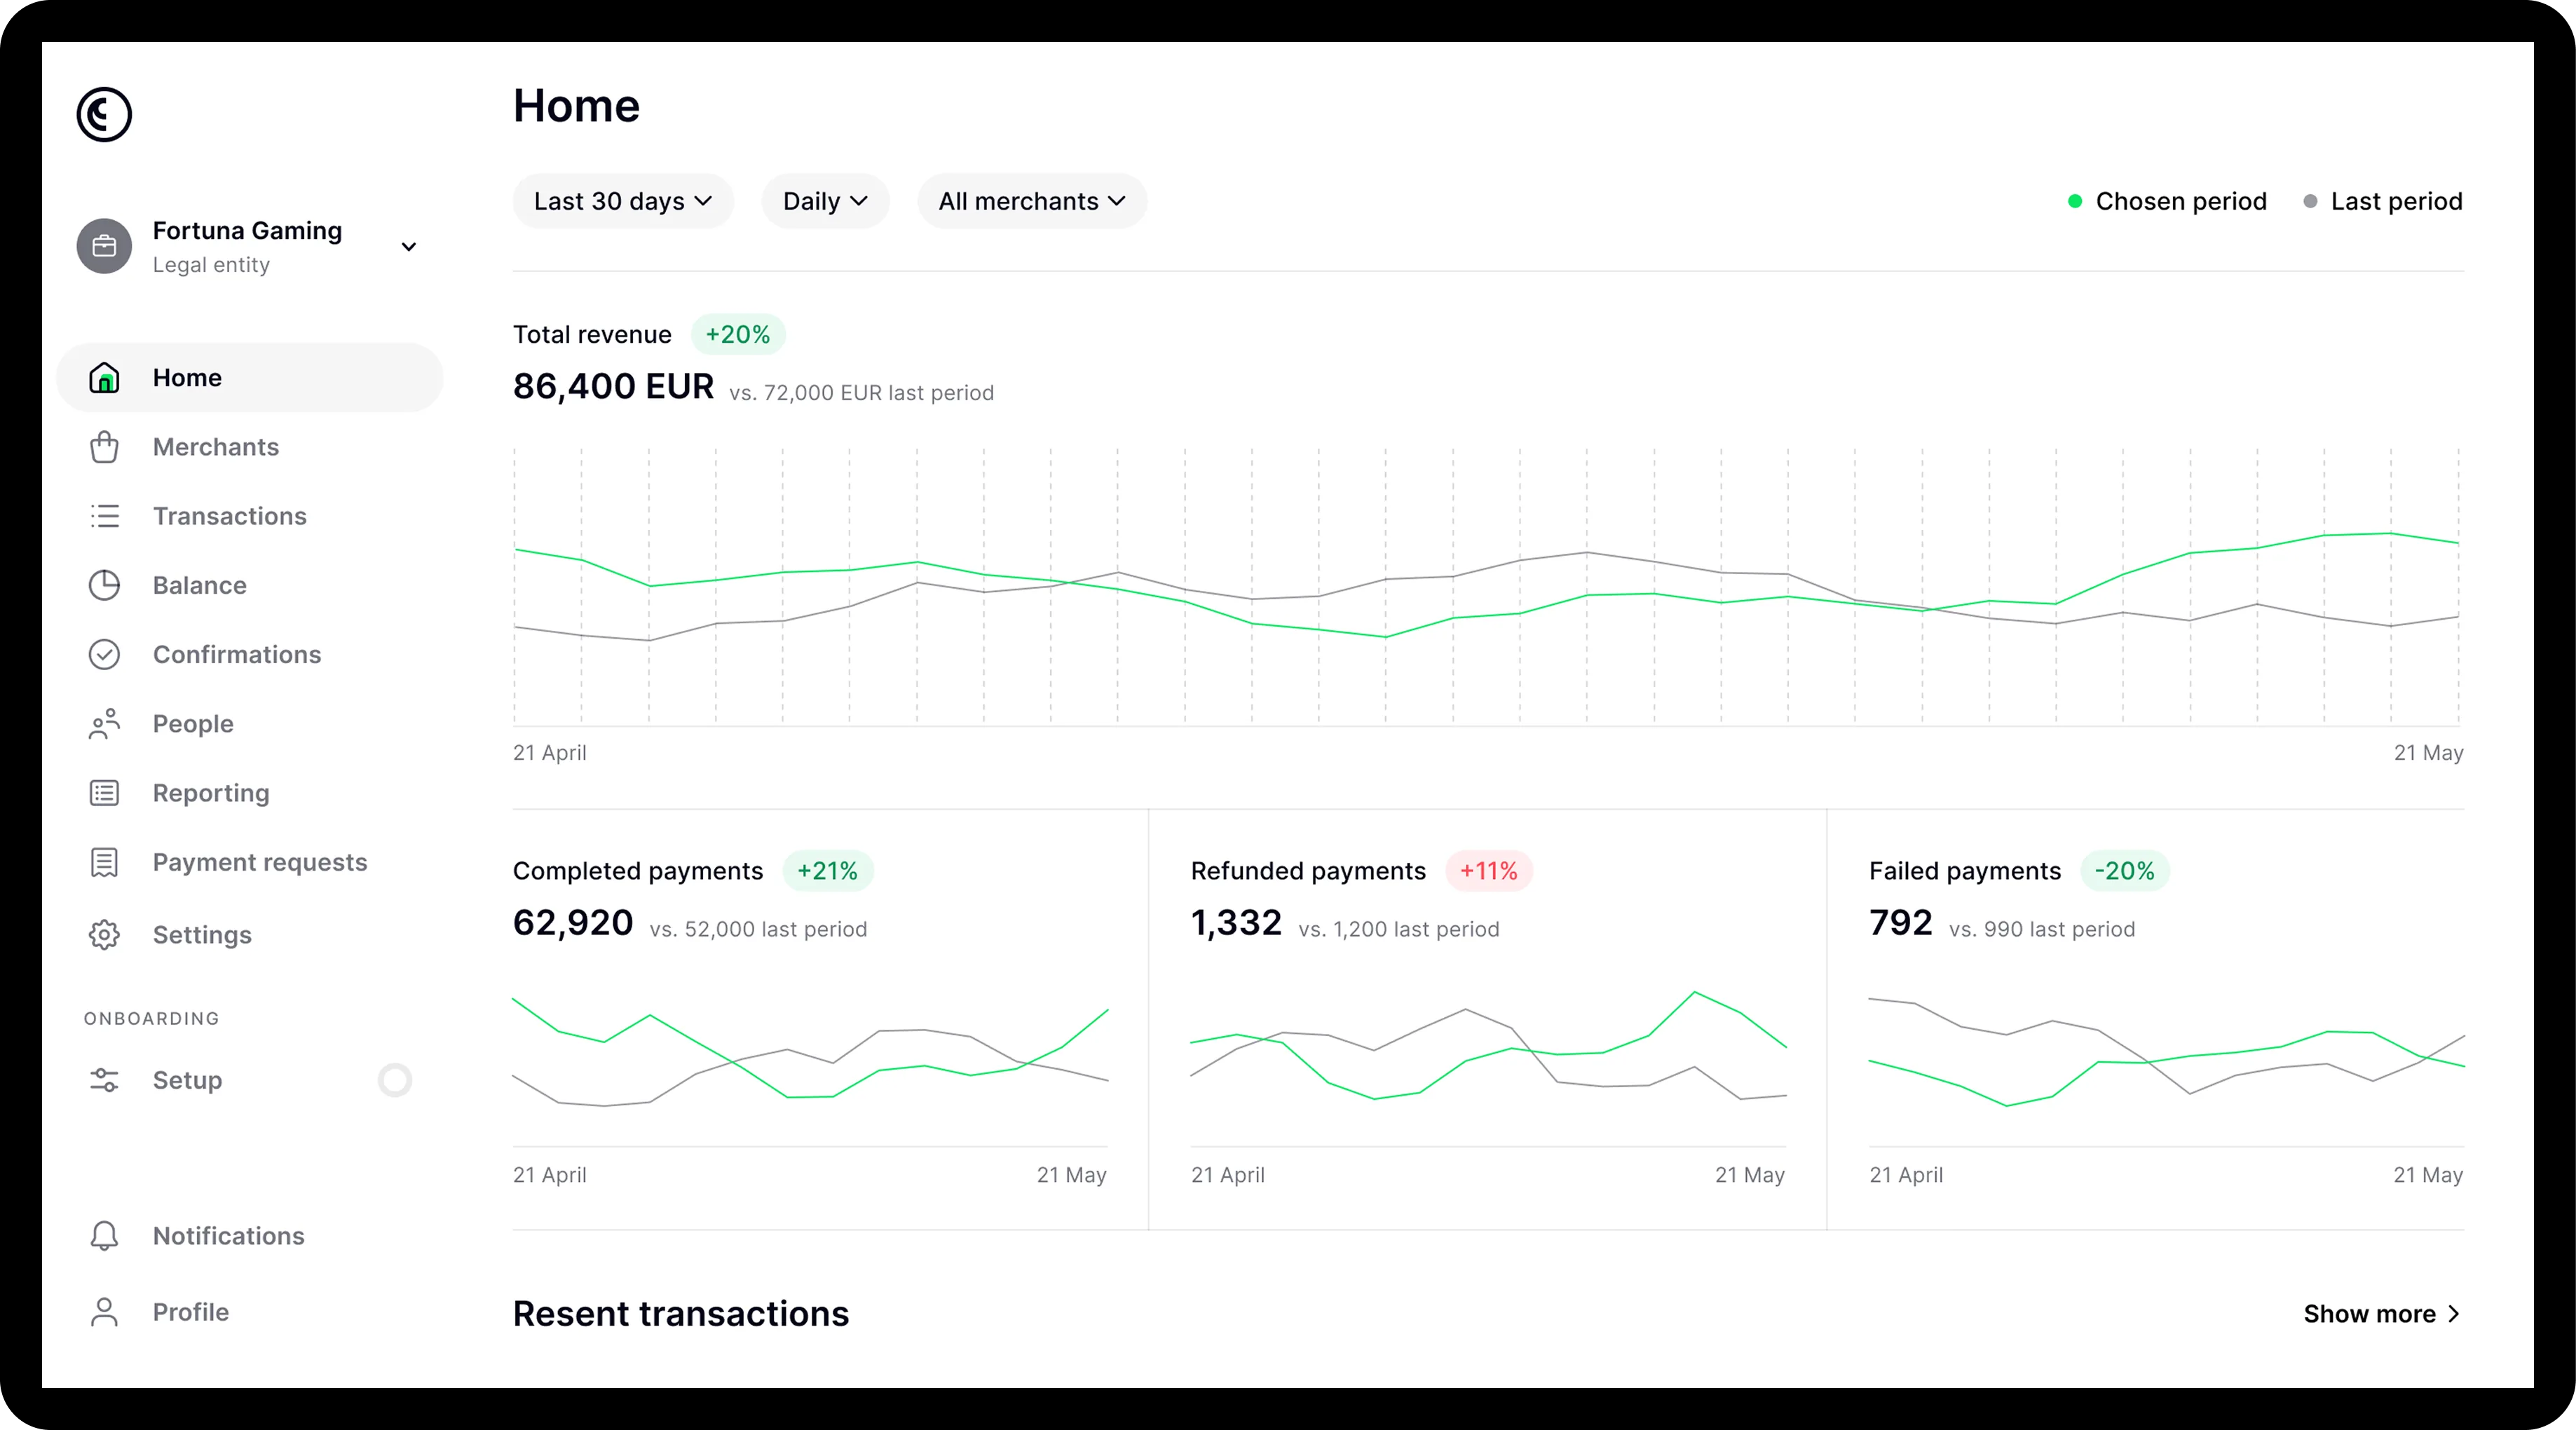Click the Transactions list icon
Viewport: 2576px width, 1430px height.
(x=104, y=516)
